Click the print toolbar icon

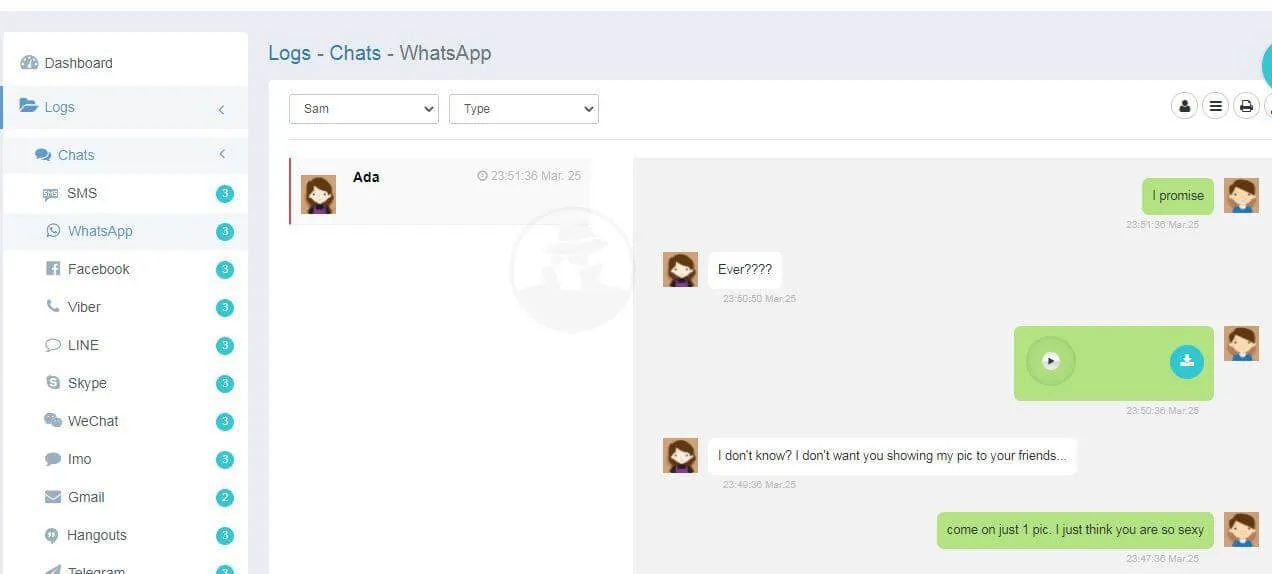coord(1246,105)
